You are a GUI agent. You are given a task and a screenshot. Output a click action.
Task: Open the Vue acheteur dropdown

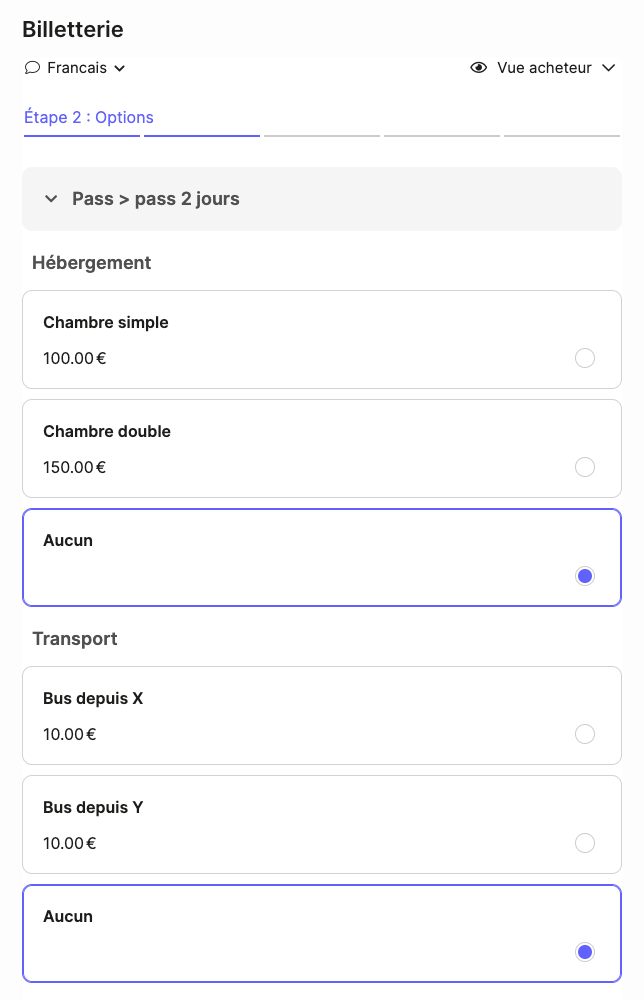[x=544, y=68]
